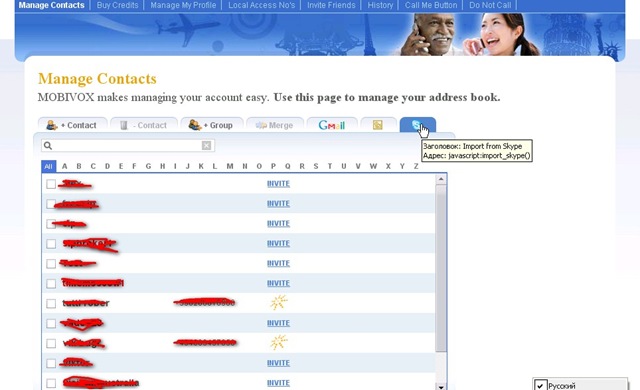Open the Buy Credits menu item
The height and width of the screenshot is (390, 640).
[117, 5]
